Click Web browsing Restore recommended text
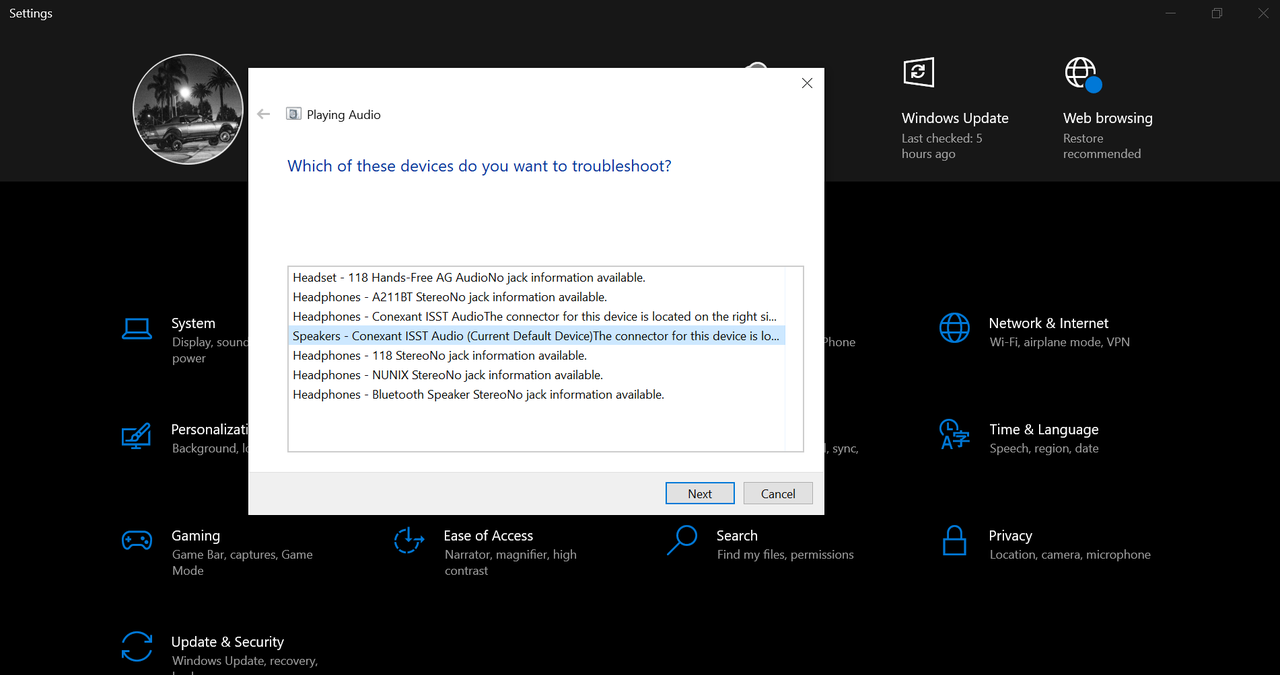This screenshot has height=675, width=1280. [1102, 146]
